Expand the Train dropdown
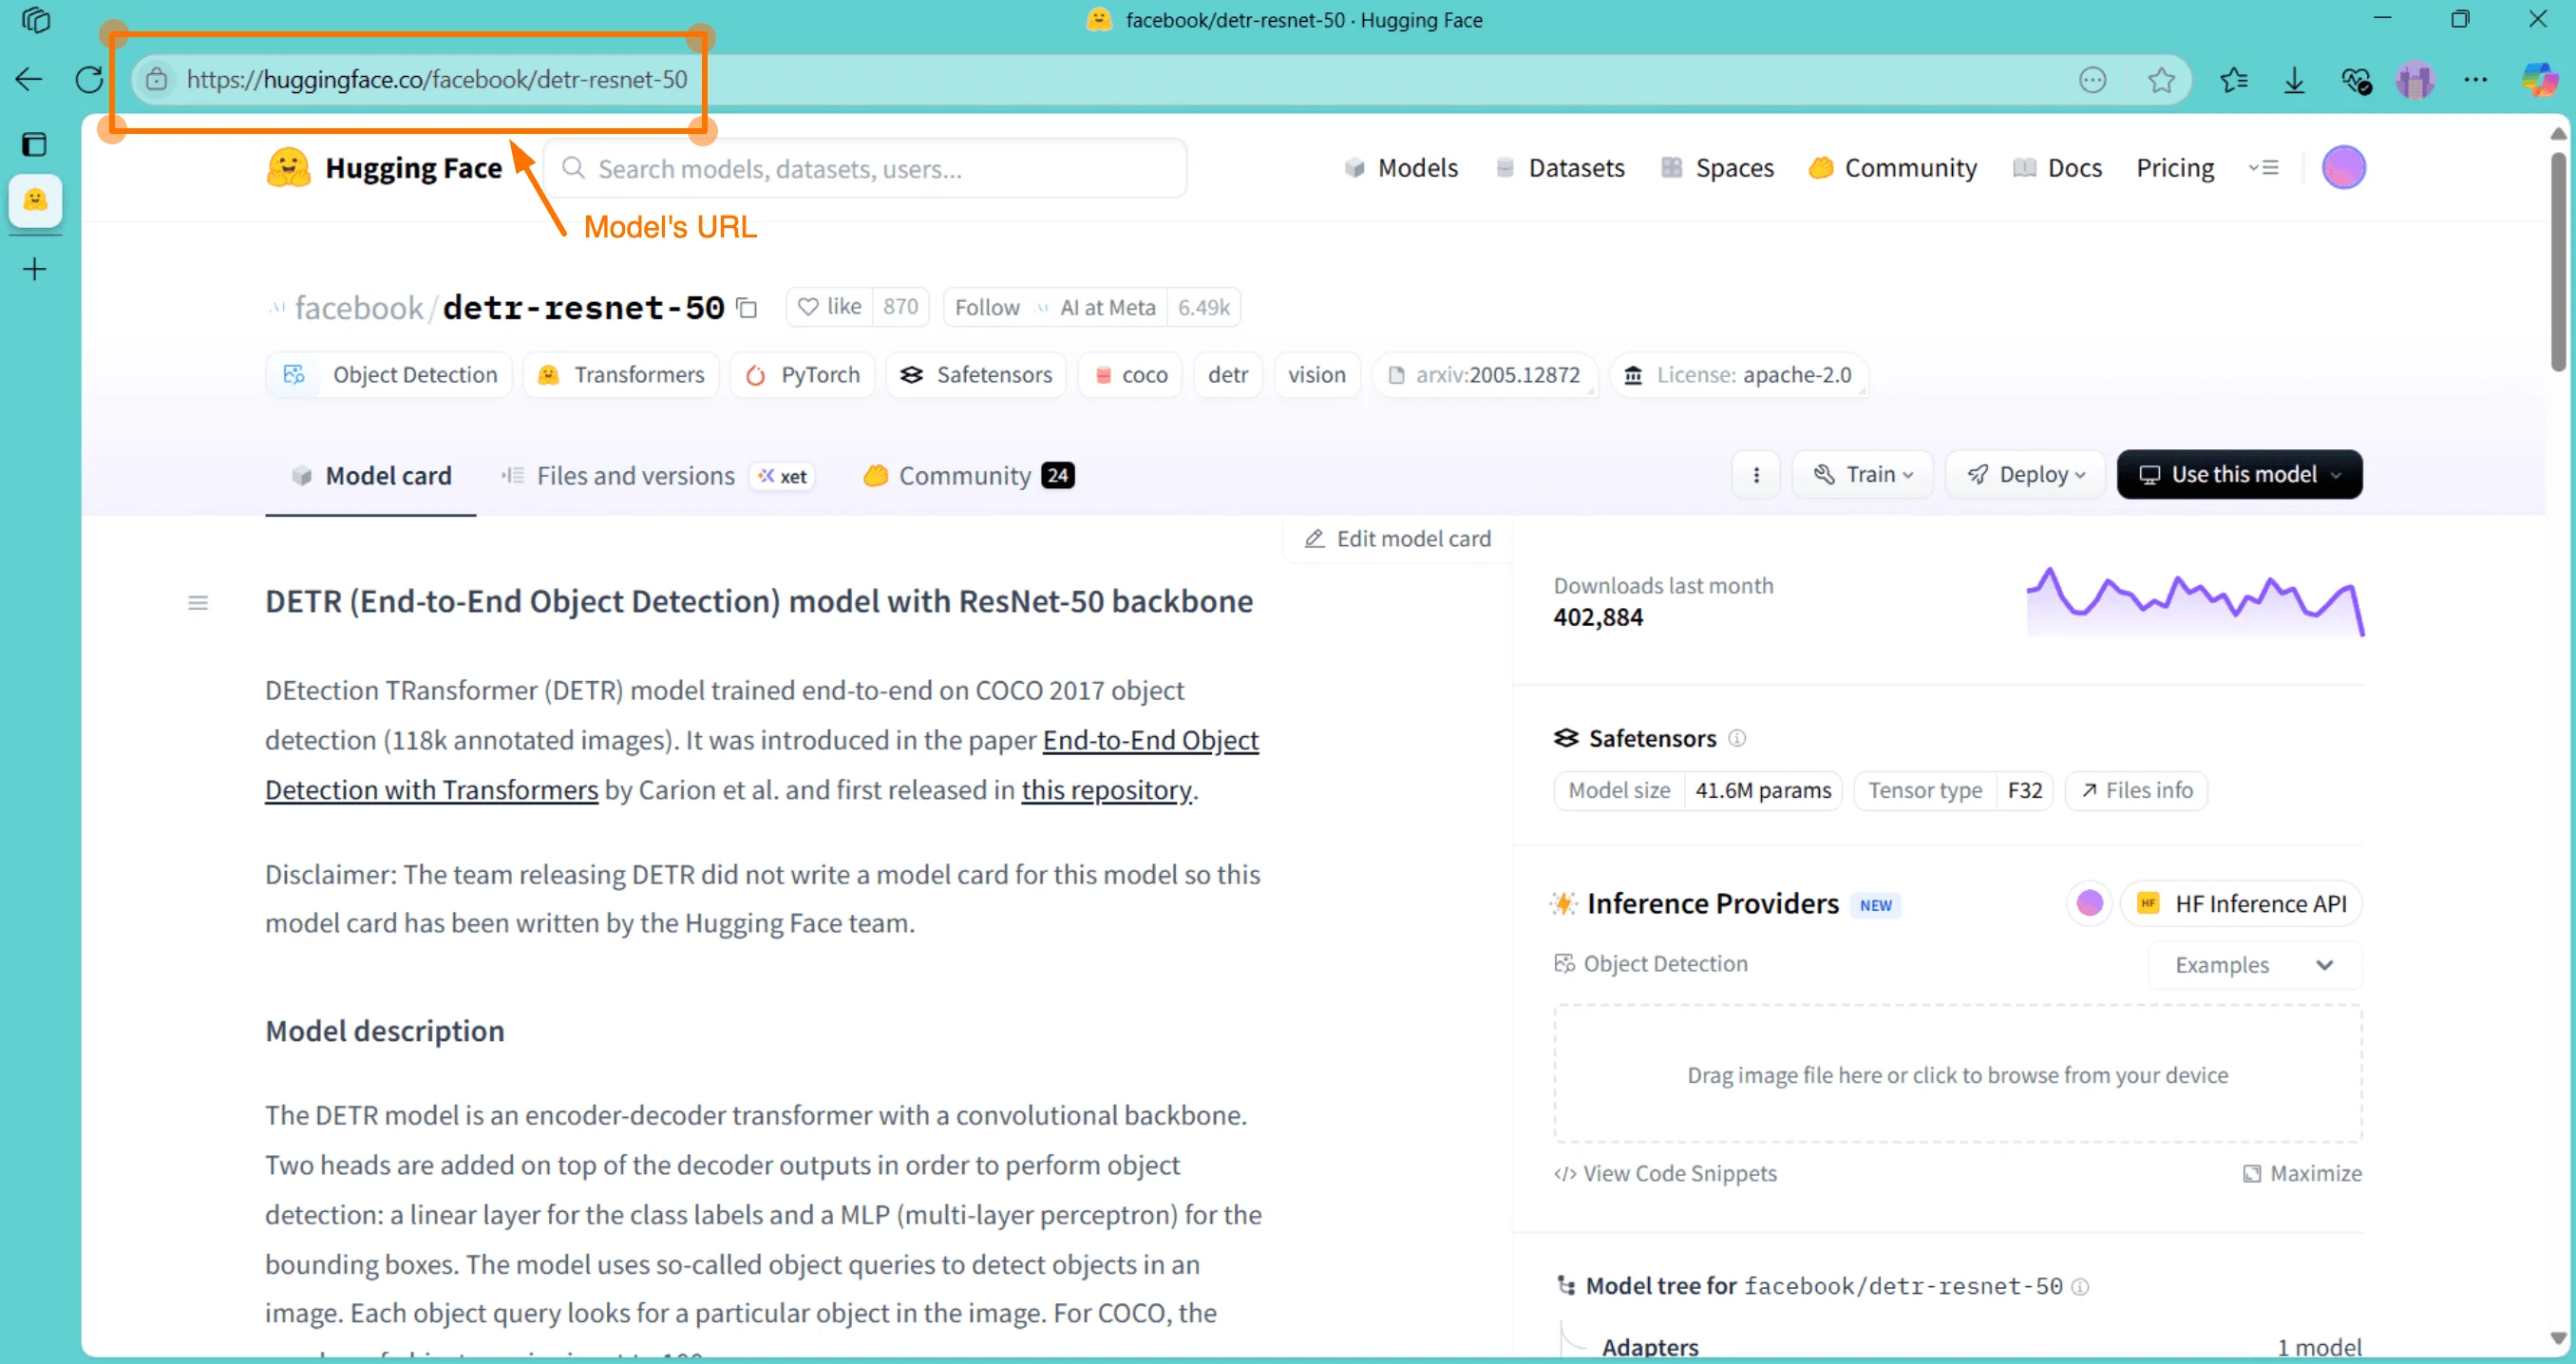This screenshot has height=1364, width=2576. point(1863,475)
